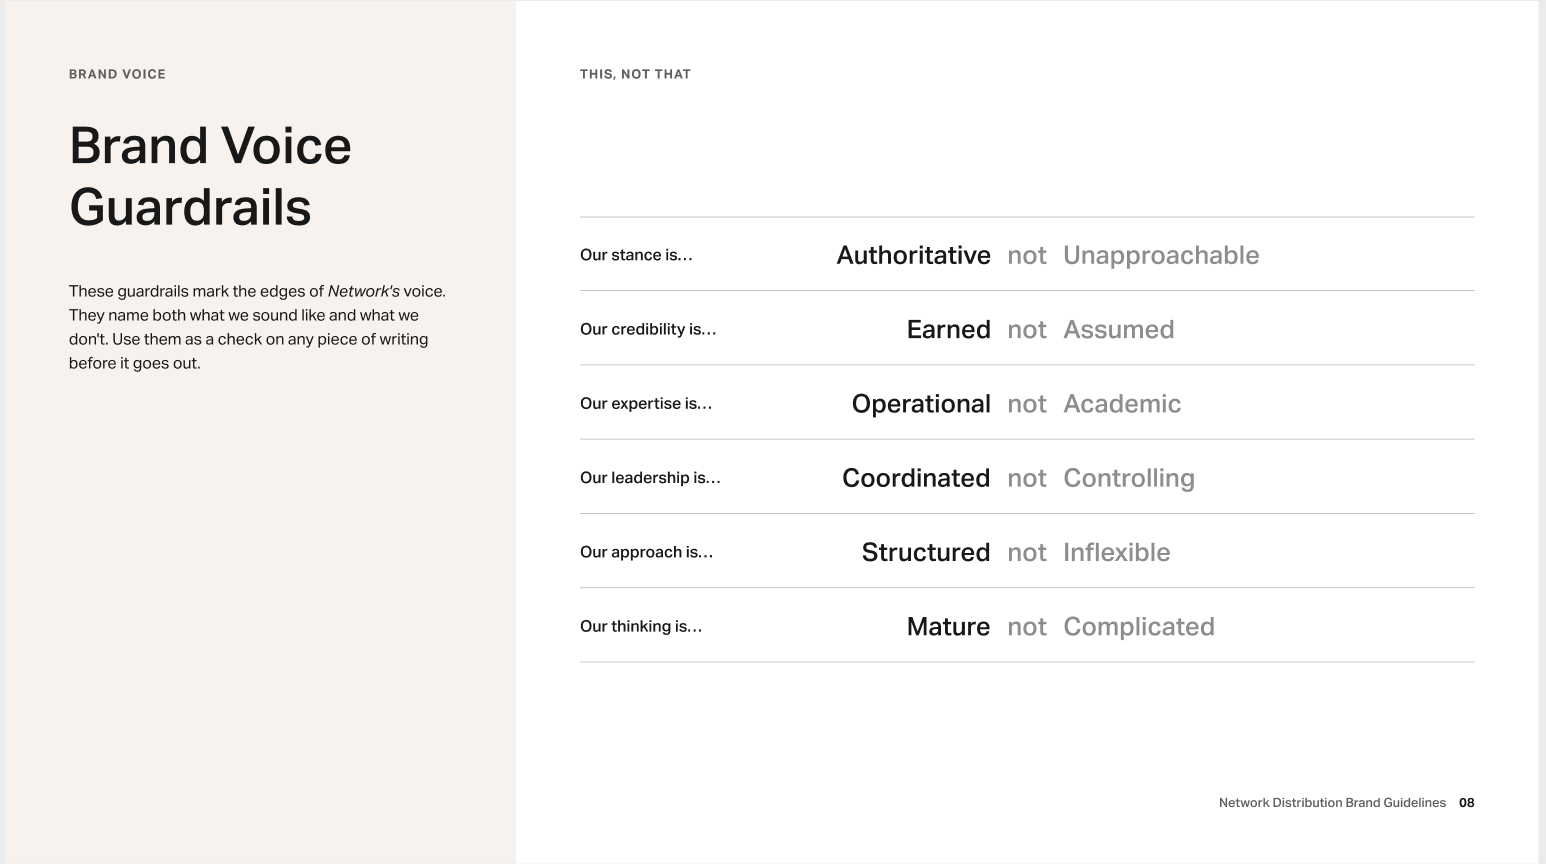The image size is (1546, 864).
Task: Click the word Complicated
Action: [1139, 627]
